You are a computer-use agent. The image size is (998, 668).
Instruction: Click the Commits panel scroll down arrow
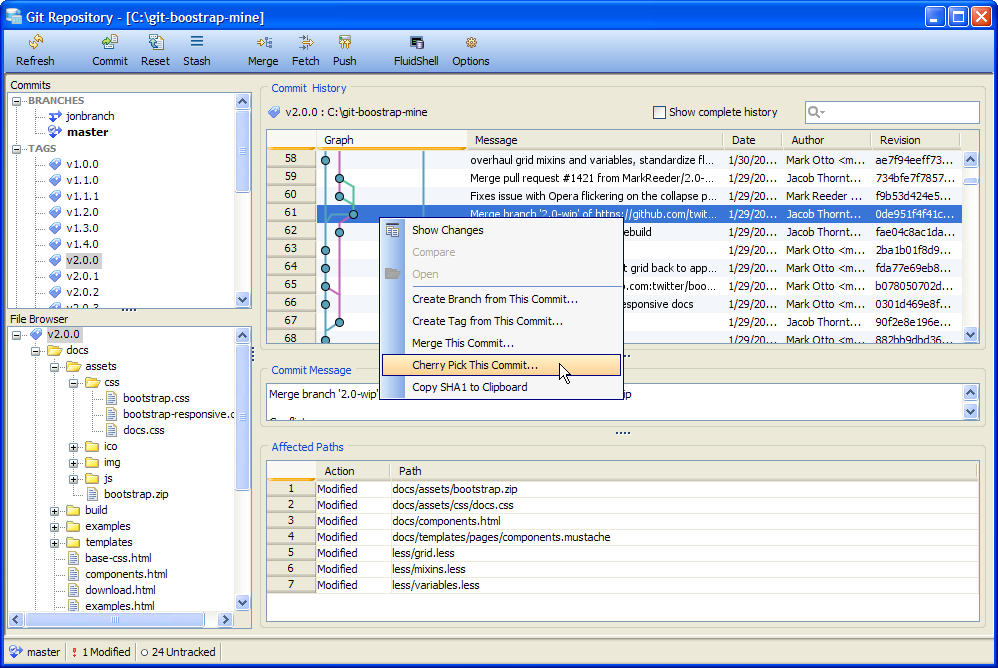[x=242, y=299]
